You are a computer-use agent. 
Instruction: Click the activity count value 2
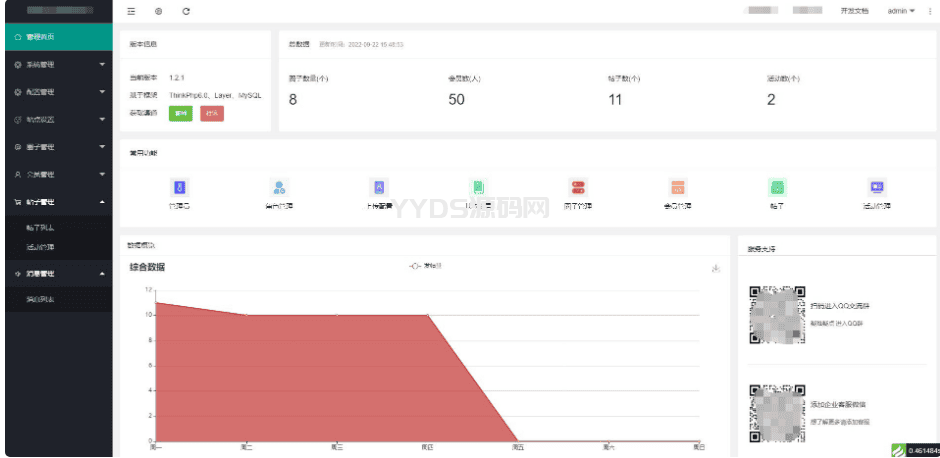[x=771, y=100]
